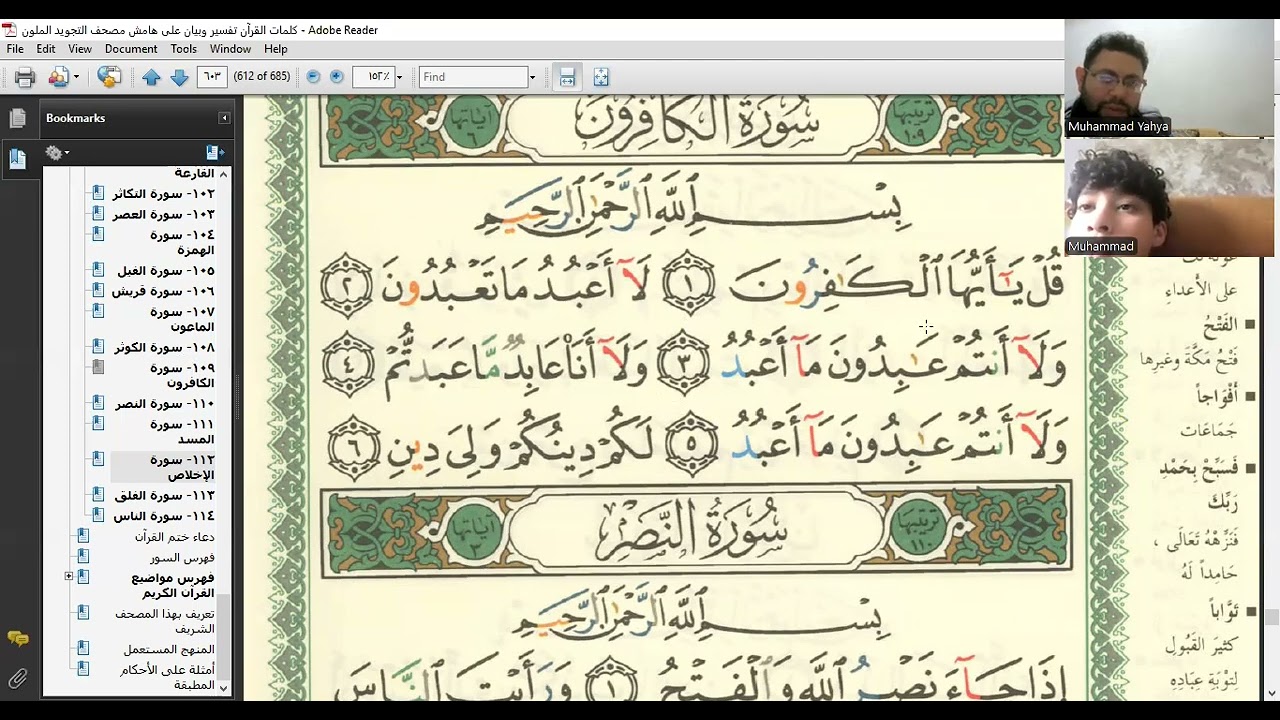This screenshot has height=720, width=1280.
Task: Open the Find options dropdown arrow
Action: (x=532, y=77)
